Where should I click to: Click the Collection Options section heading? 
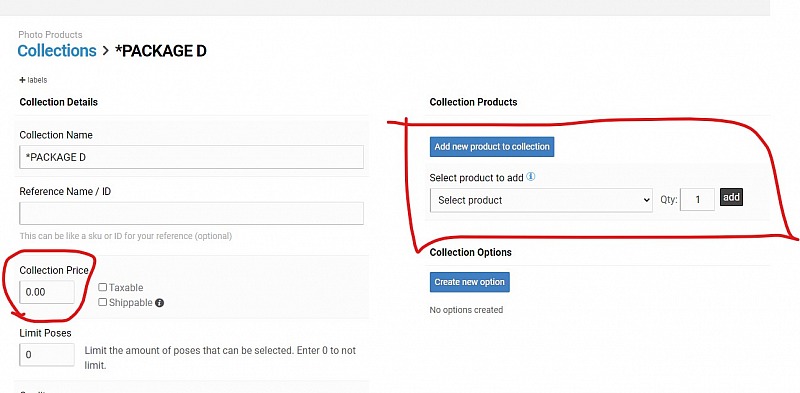[470, 252]
